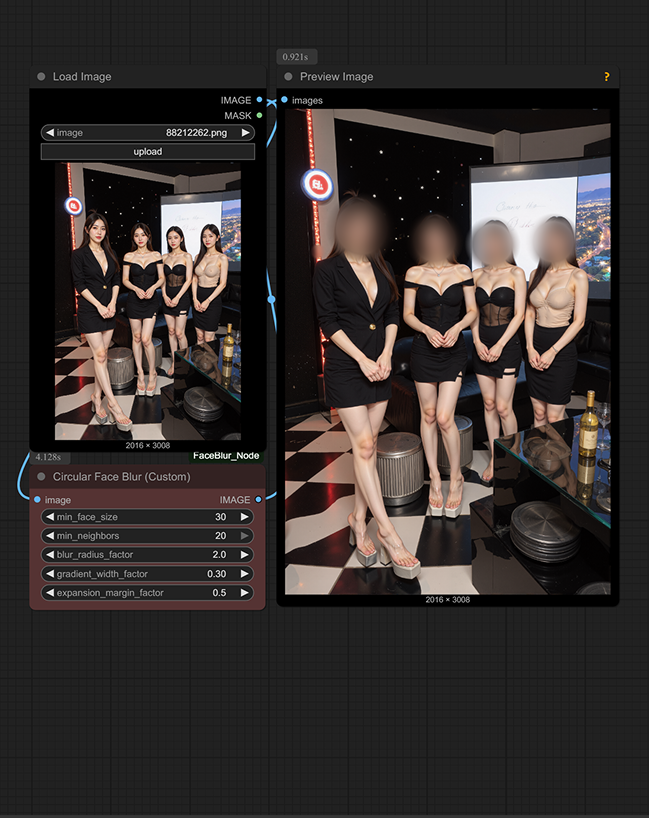Click the Load Image node title
This screenshot has height=818, width=649.
[82, 77]
